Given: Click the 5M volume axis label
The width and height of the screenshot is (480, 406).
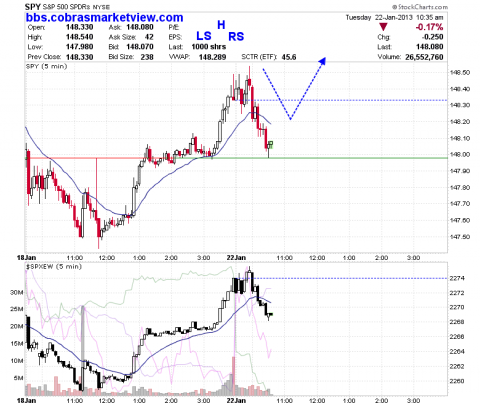Looking at the screenshot, I should [x=18, y=378].
